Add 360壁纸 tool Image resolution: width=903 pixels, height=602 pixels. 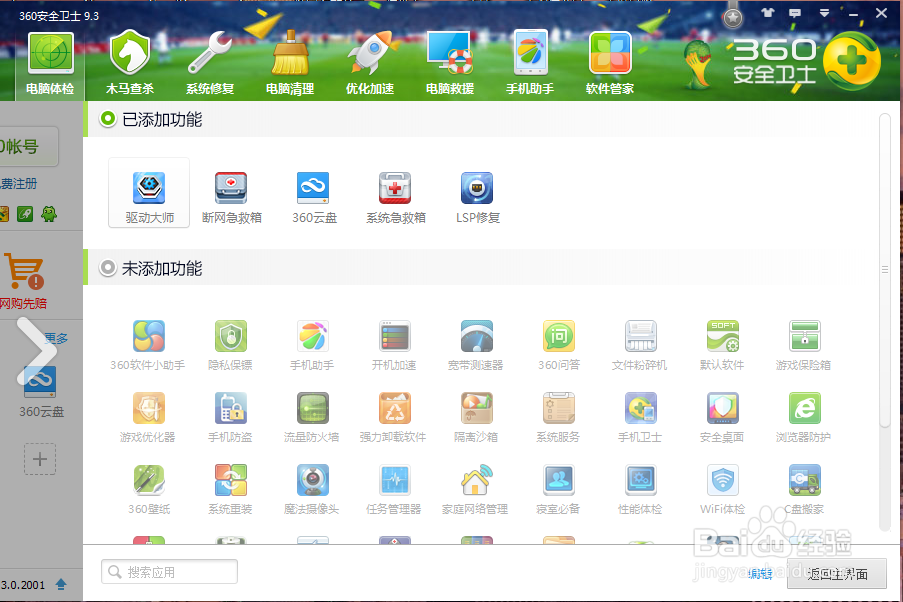coord(149,489)
